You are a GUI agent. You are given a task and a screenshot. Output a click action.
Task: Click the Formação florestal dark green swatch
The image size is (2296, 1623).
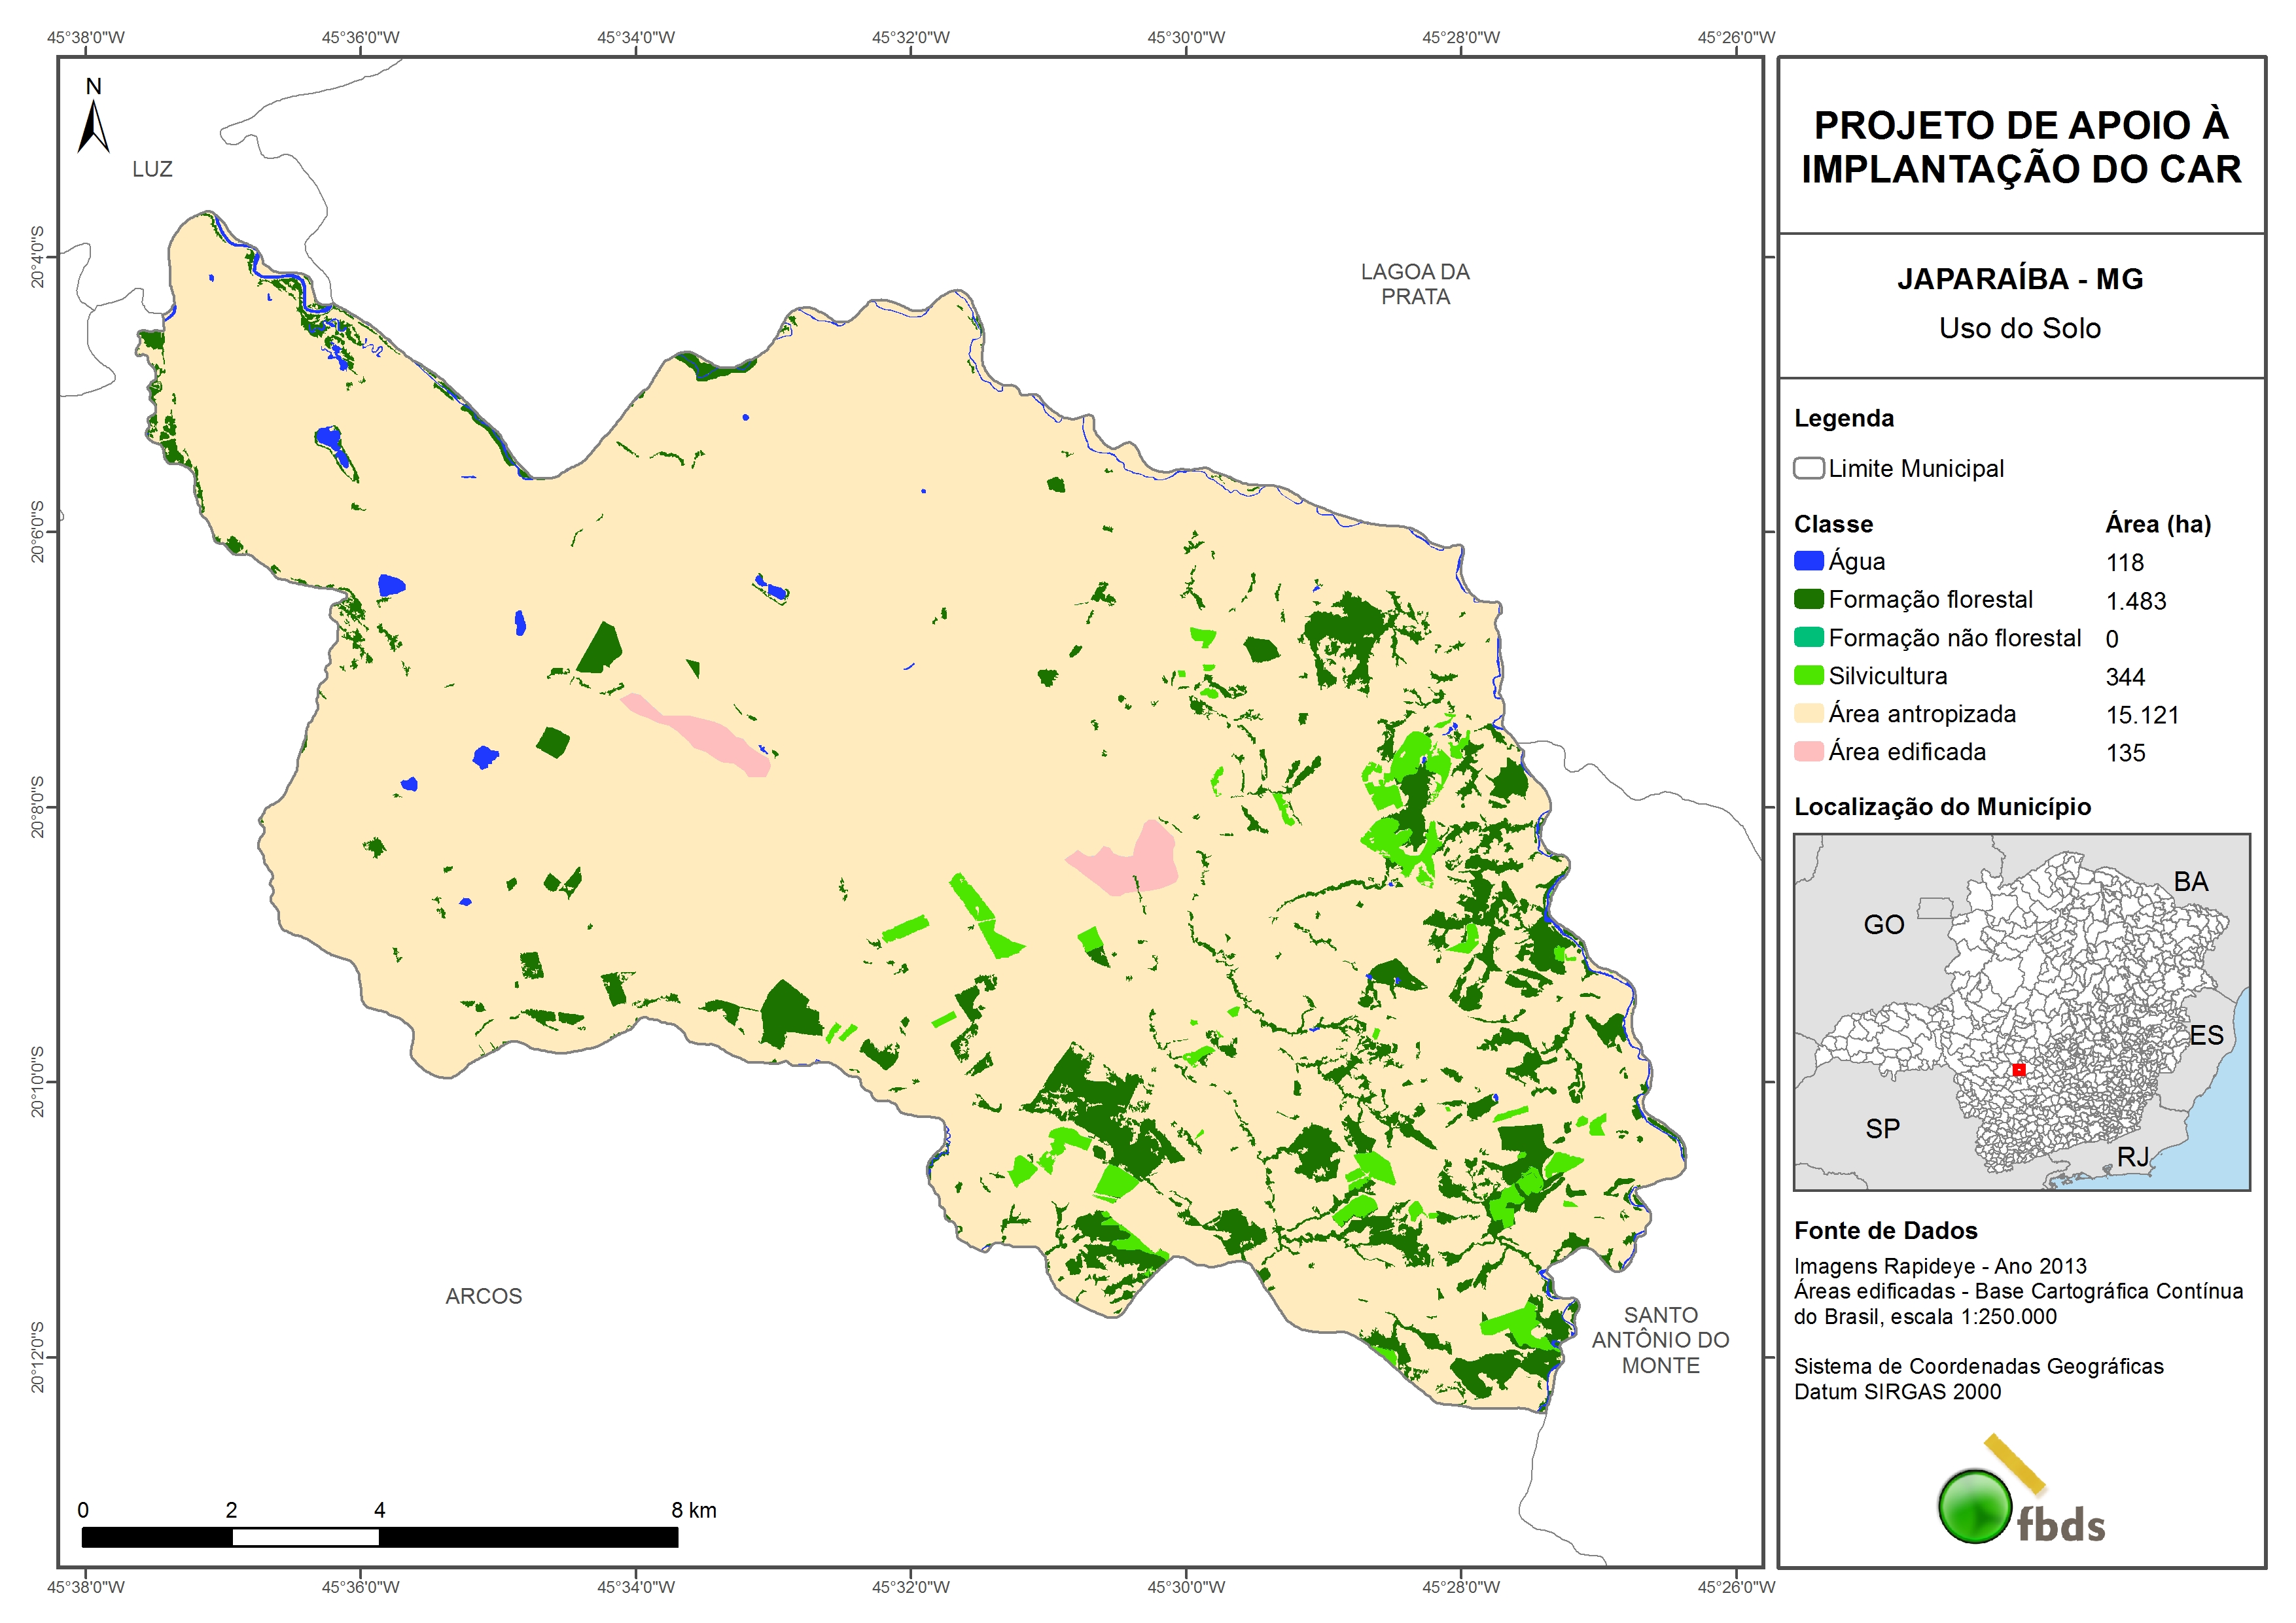(1808, 599)
